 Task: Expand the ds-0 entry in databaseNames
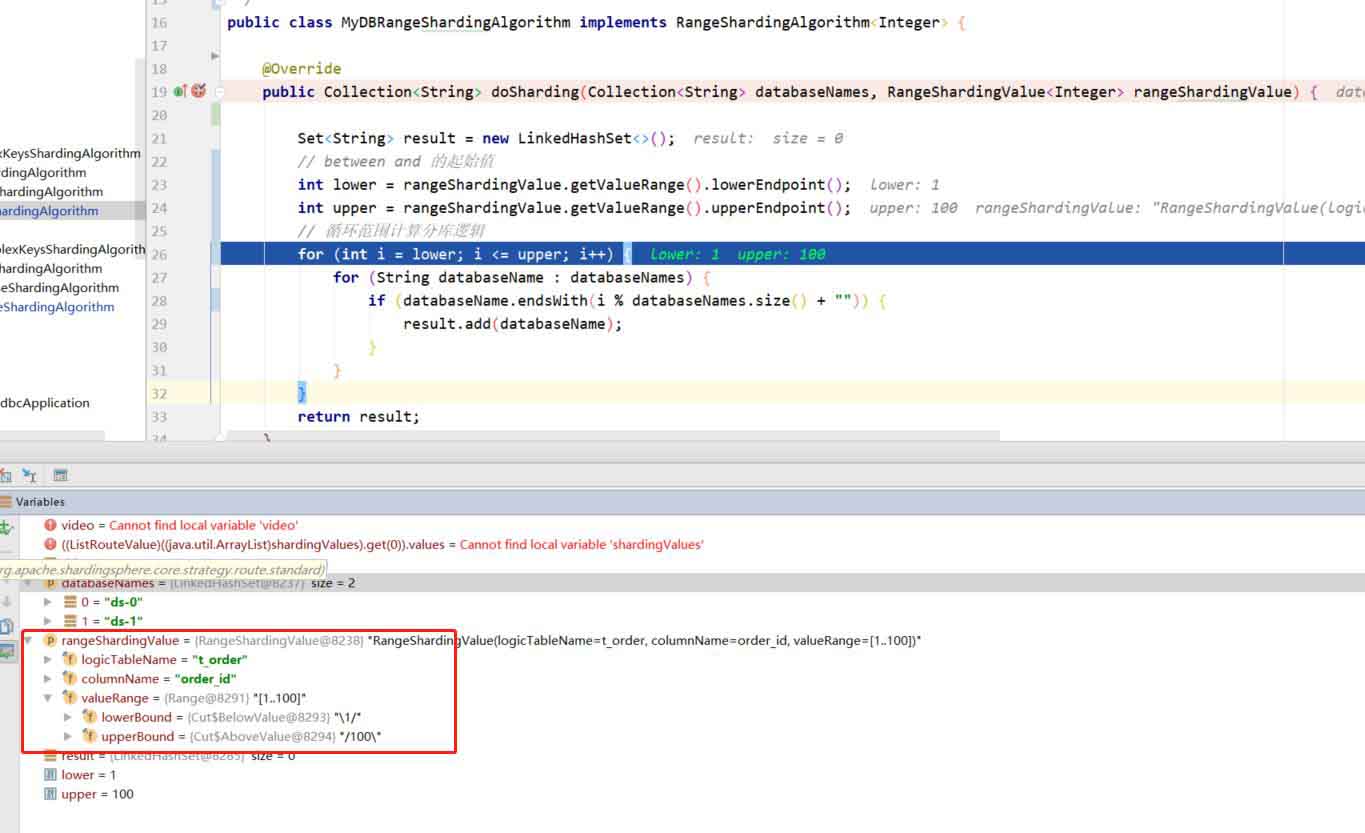[x=48, y=602]
